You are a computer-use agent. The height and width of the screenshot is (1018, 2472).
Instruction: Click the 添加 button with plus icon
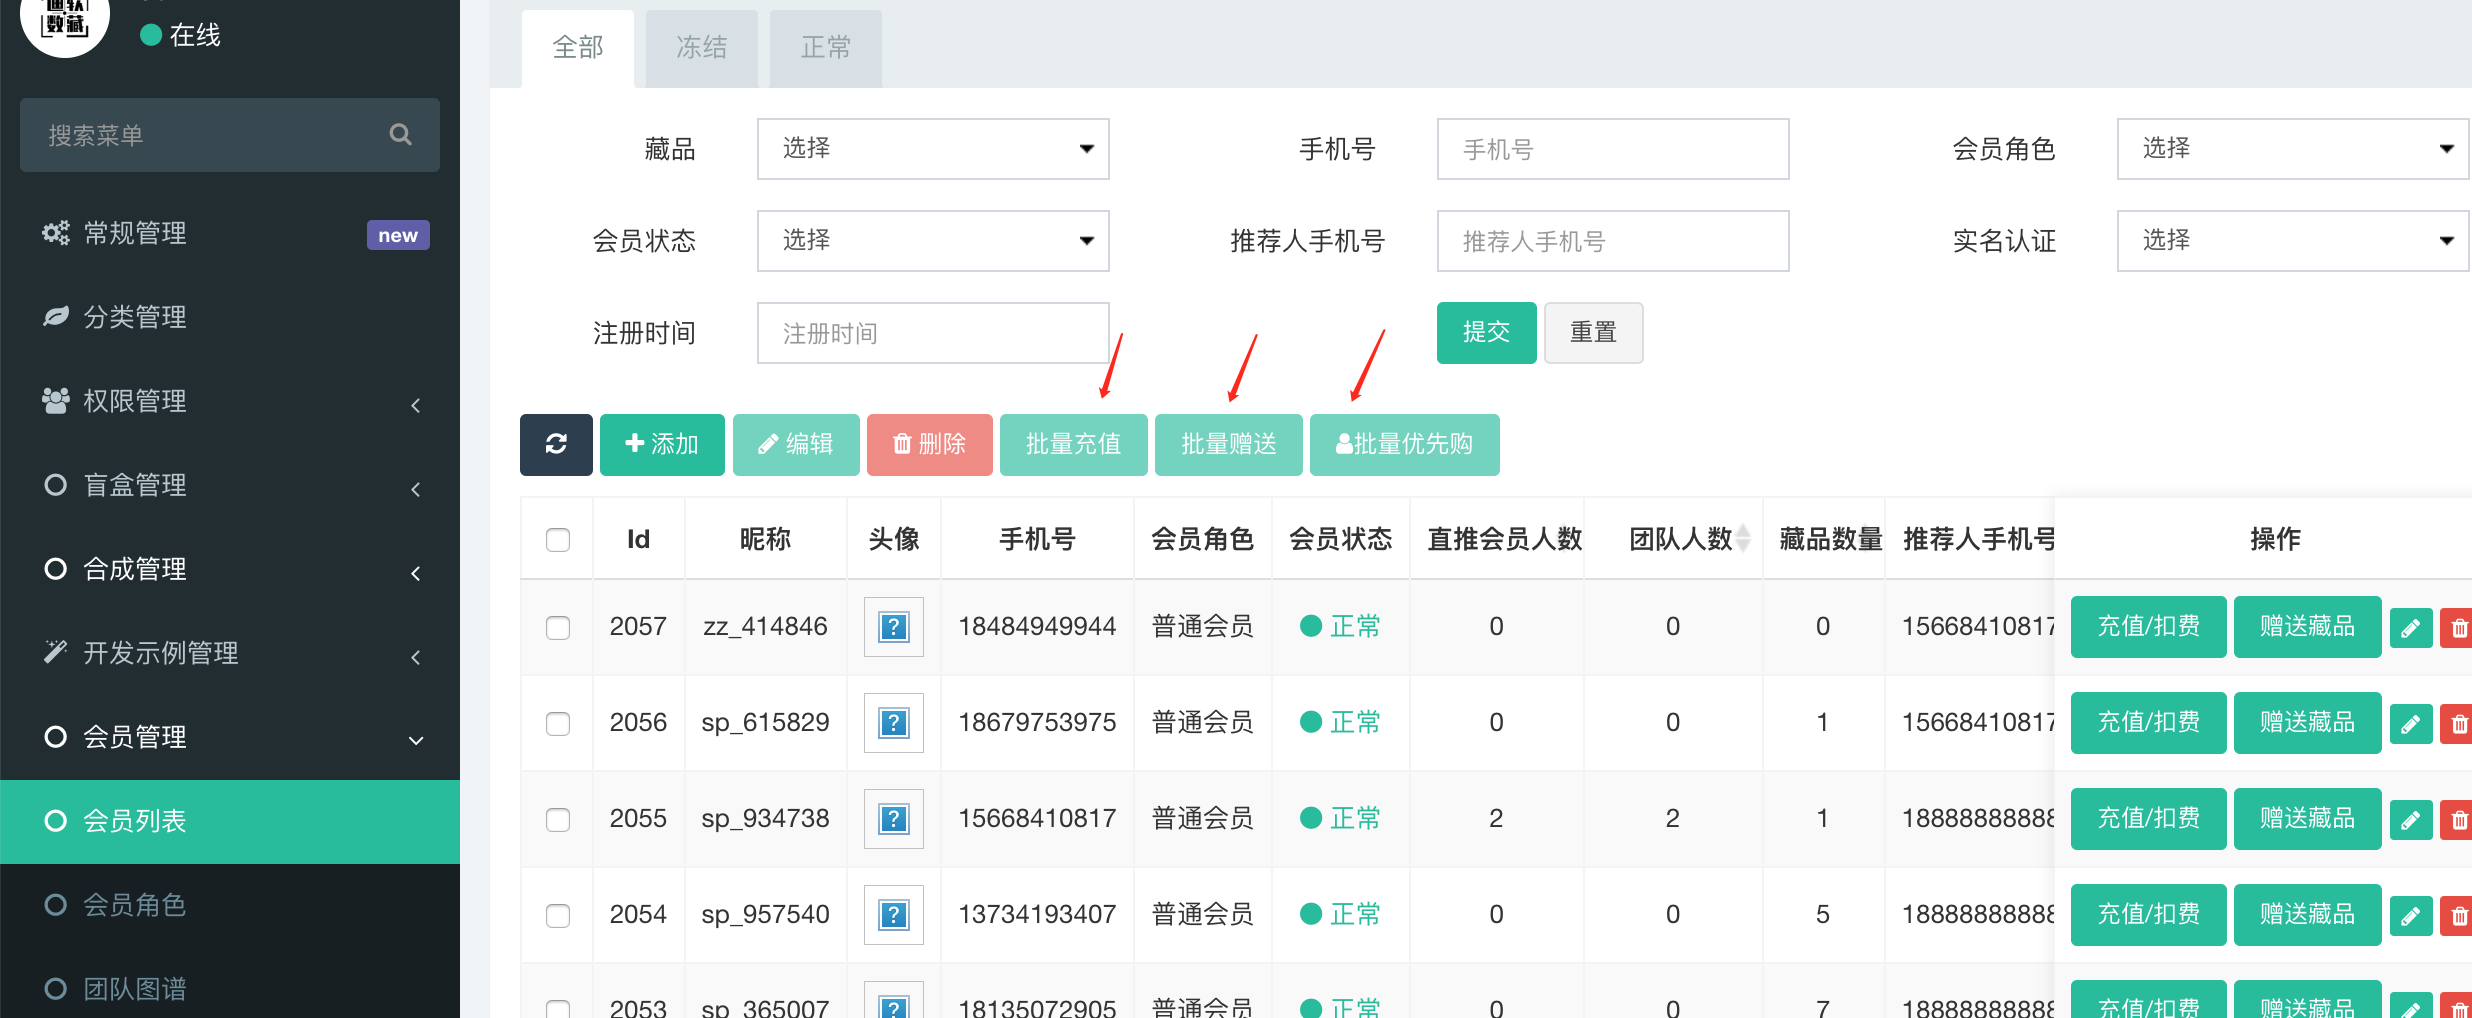click(x=662, y=444)
